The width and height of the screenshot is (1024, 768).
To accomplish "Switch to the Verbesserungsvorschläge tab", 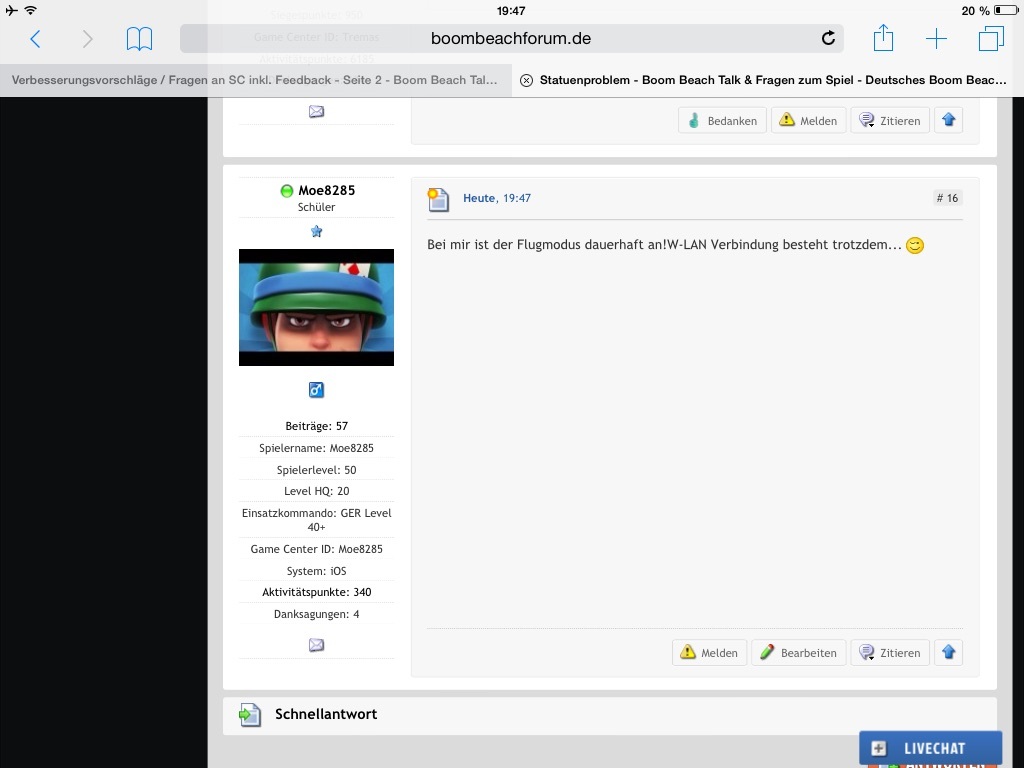I will 255,80.
